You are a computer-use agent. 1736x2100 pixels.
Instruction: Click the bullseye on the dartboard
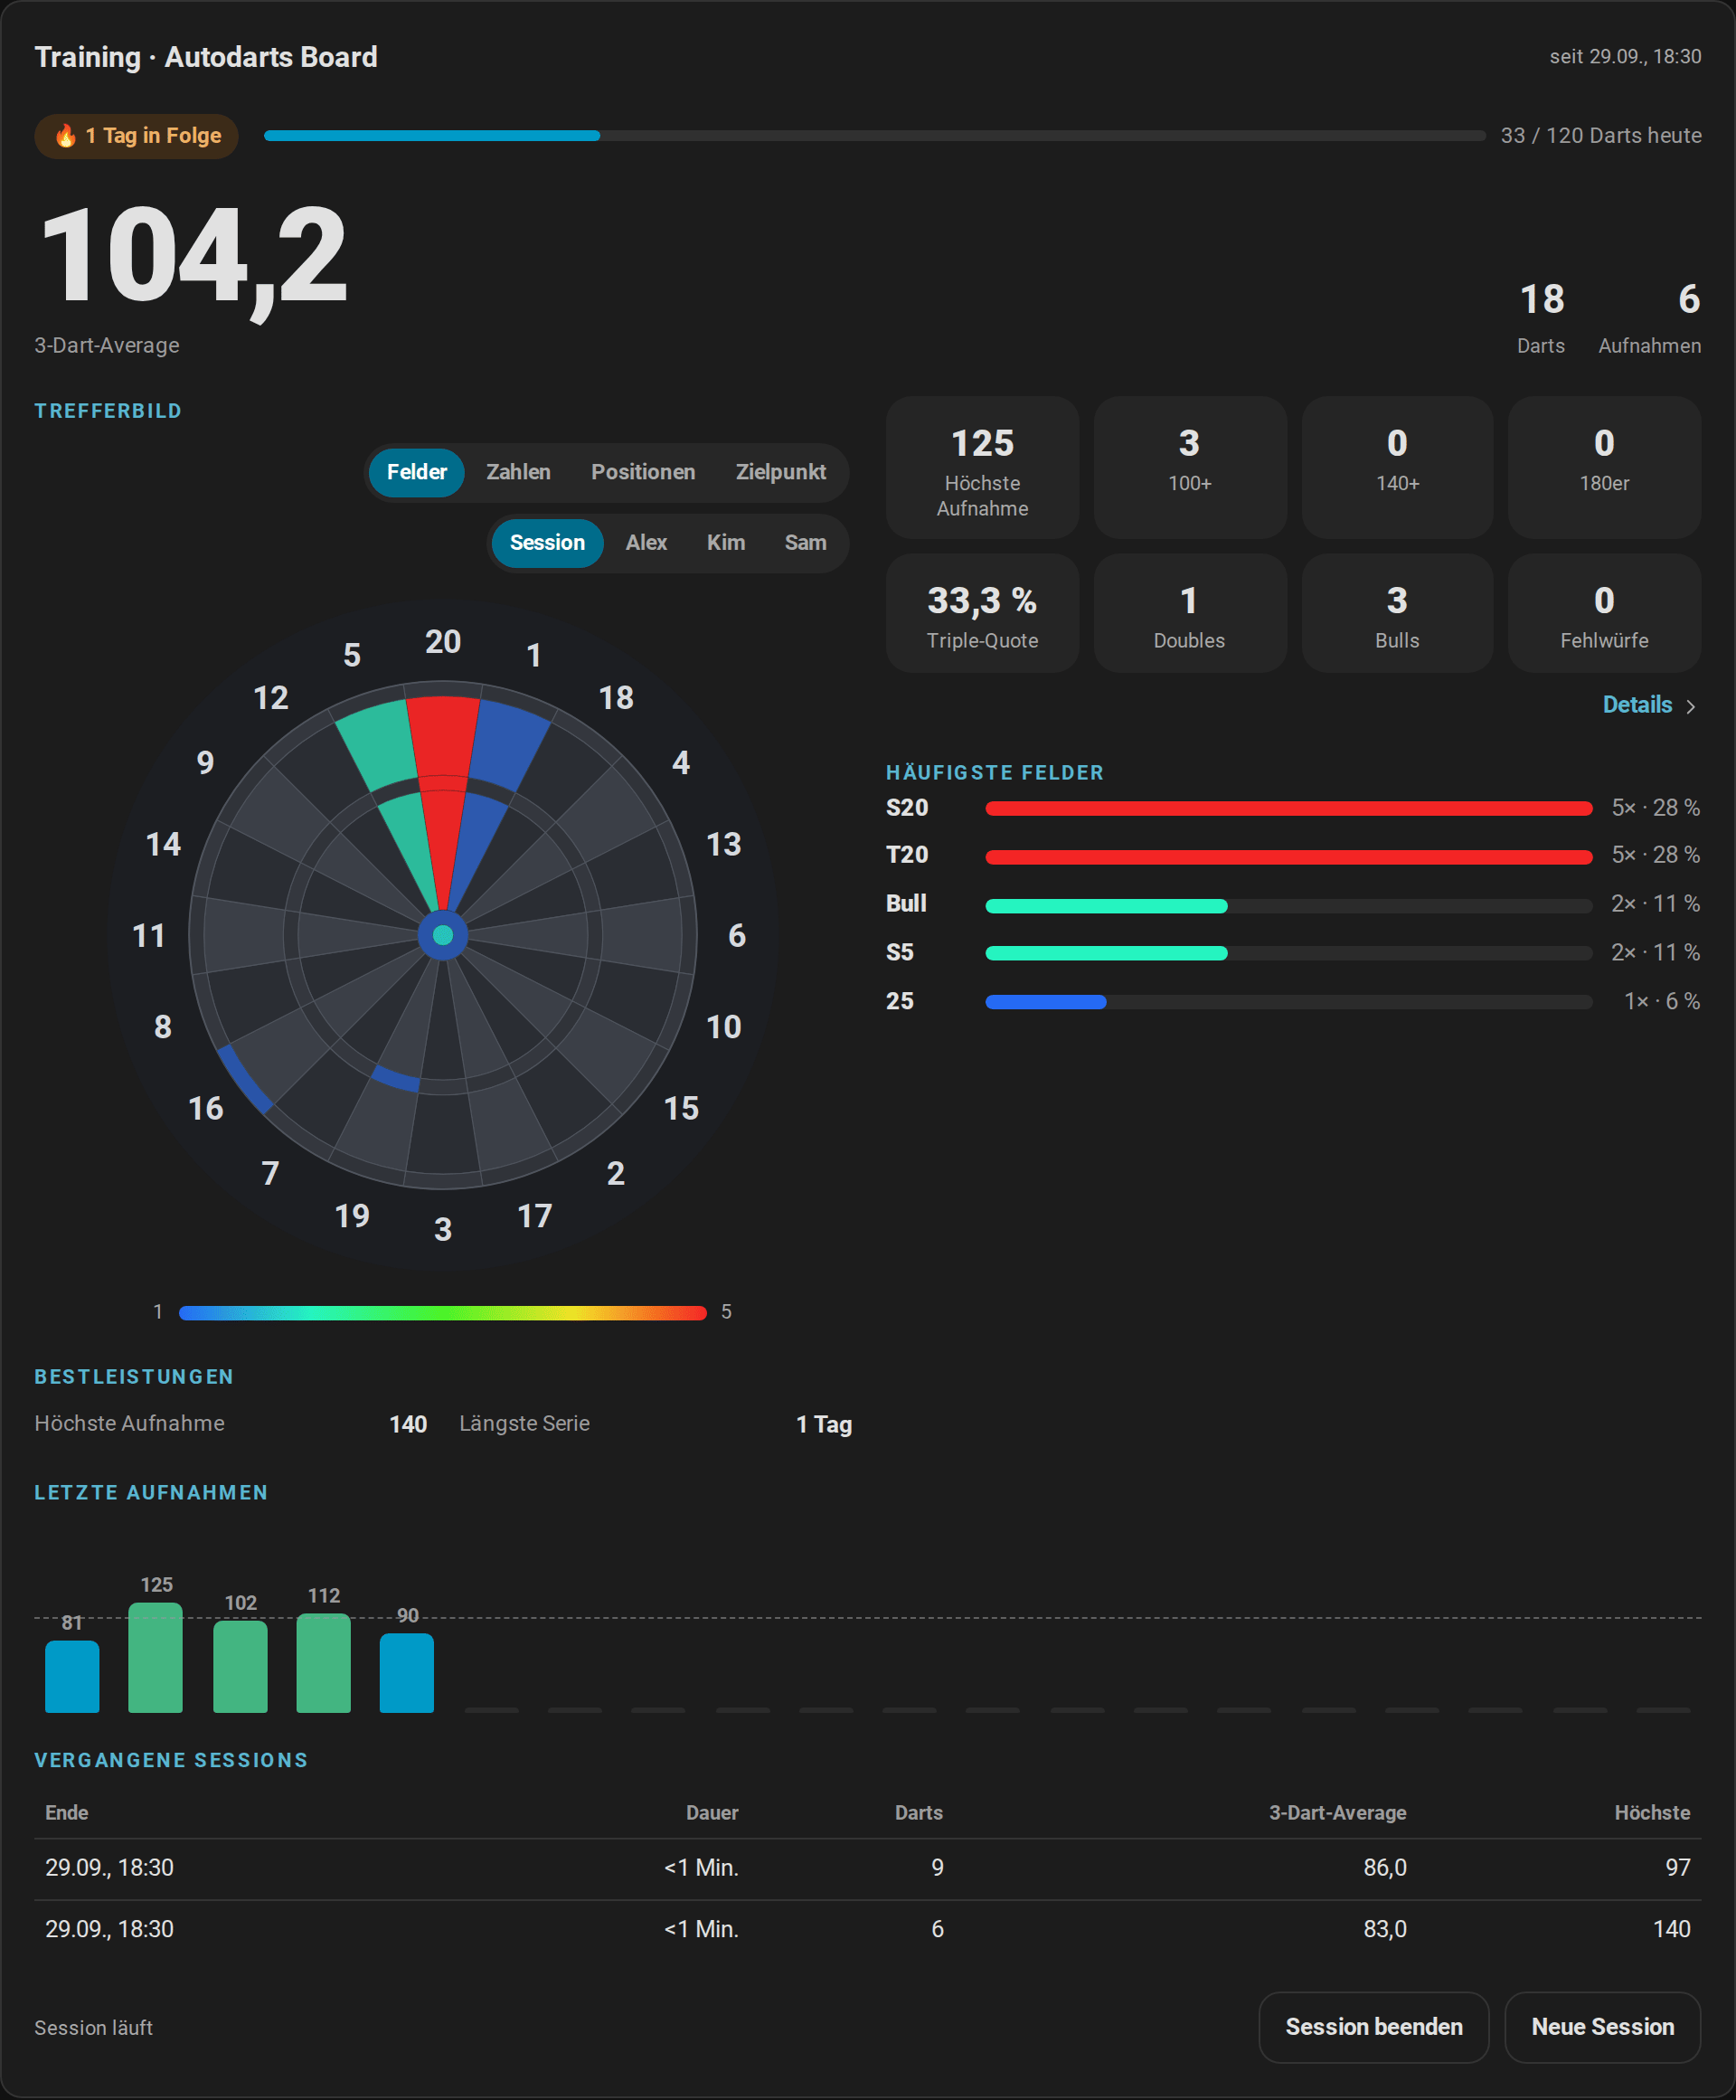443,936
